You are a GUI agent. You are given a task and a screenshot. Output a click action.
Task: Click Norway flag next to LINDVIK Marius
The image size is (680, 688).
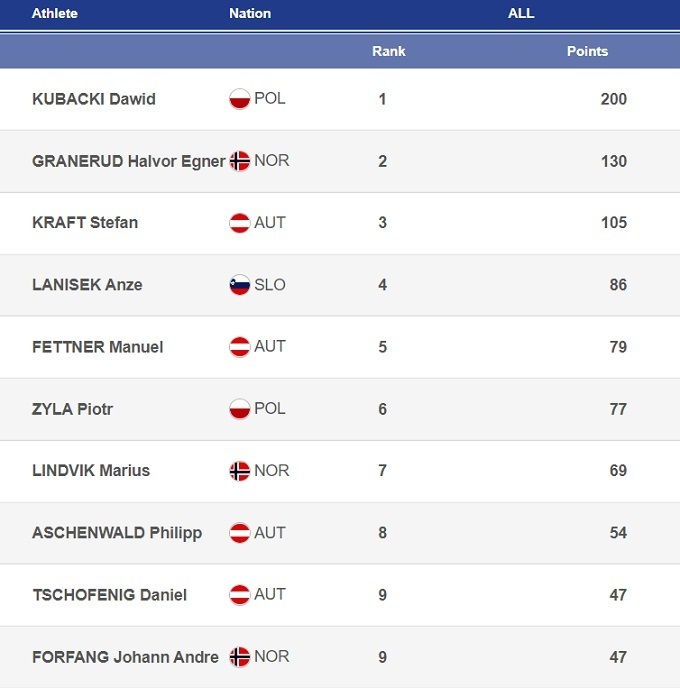click(239, 471)
